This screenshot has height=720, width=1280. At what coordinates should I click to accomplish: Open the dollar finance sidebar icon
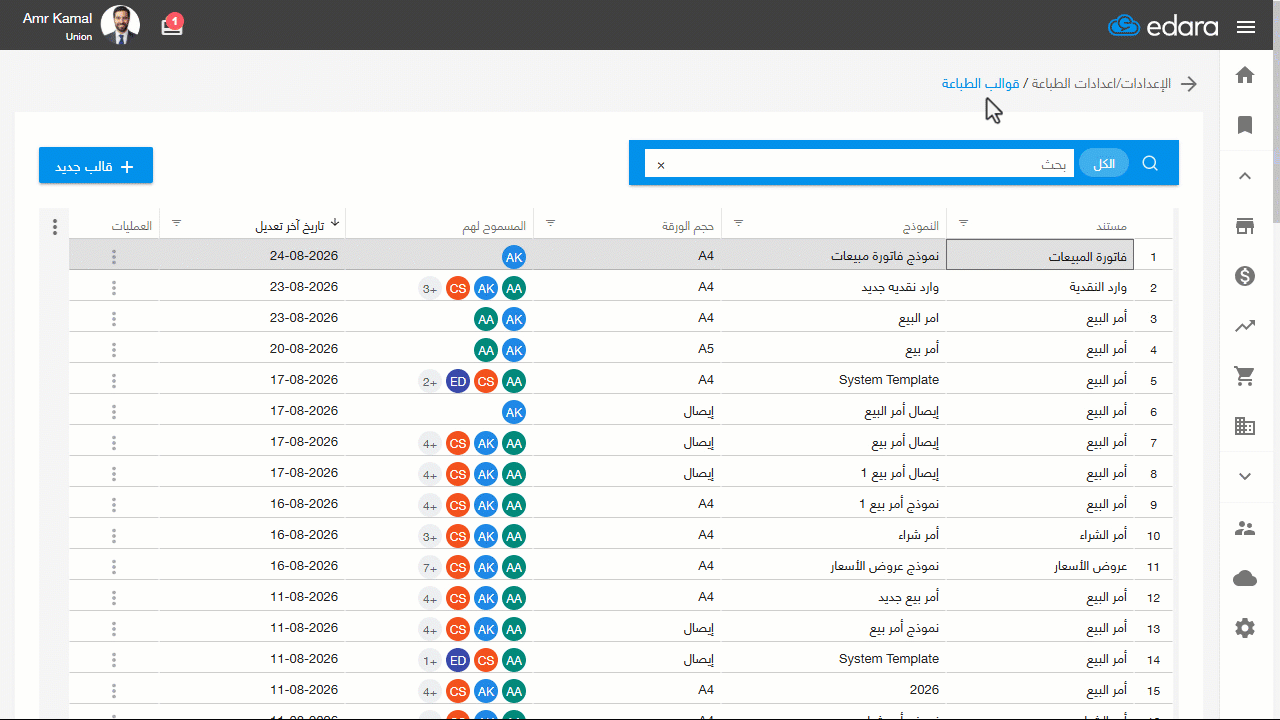(x=1245, y=276)
